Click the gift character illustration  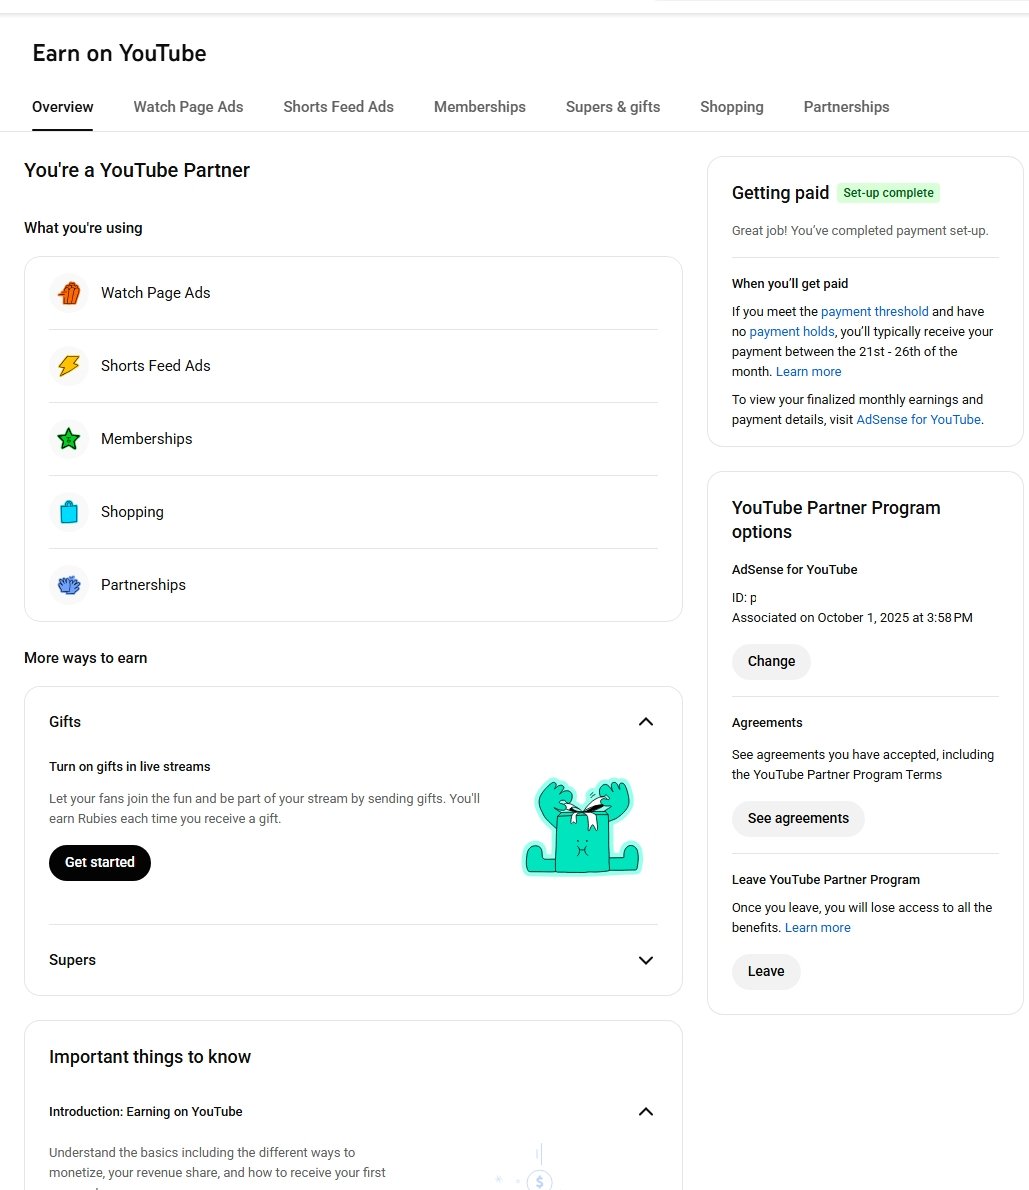coord(581,827)
